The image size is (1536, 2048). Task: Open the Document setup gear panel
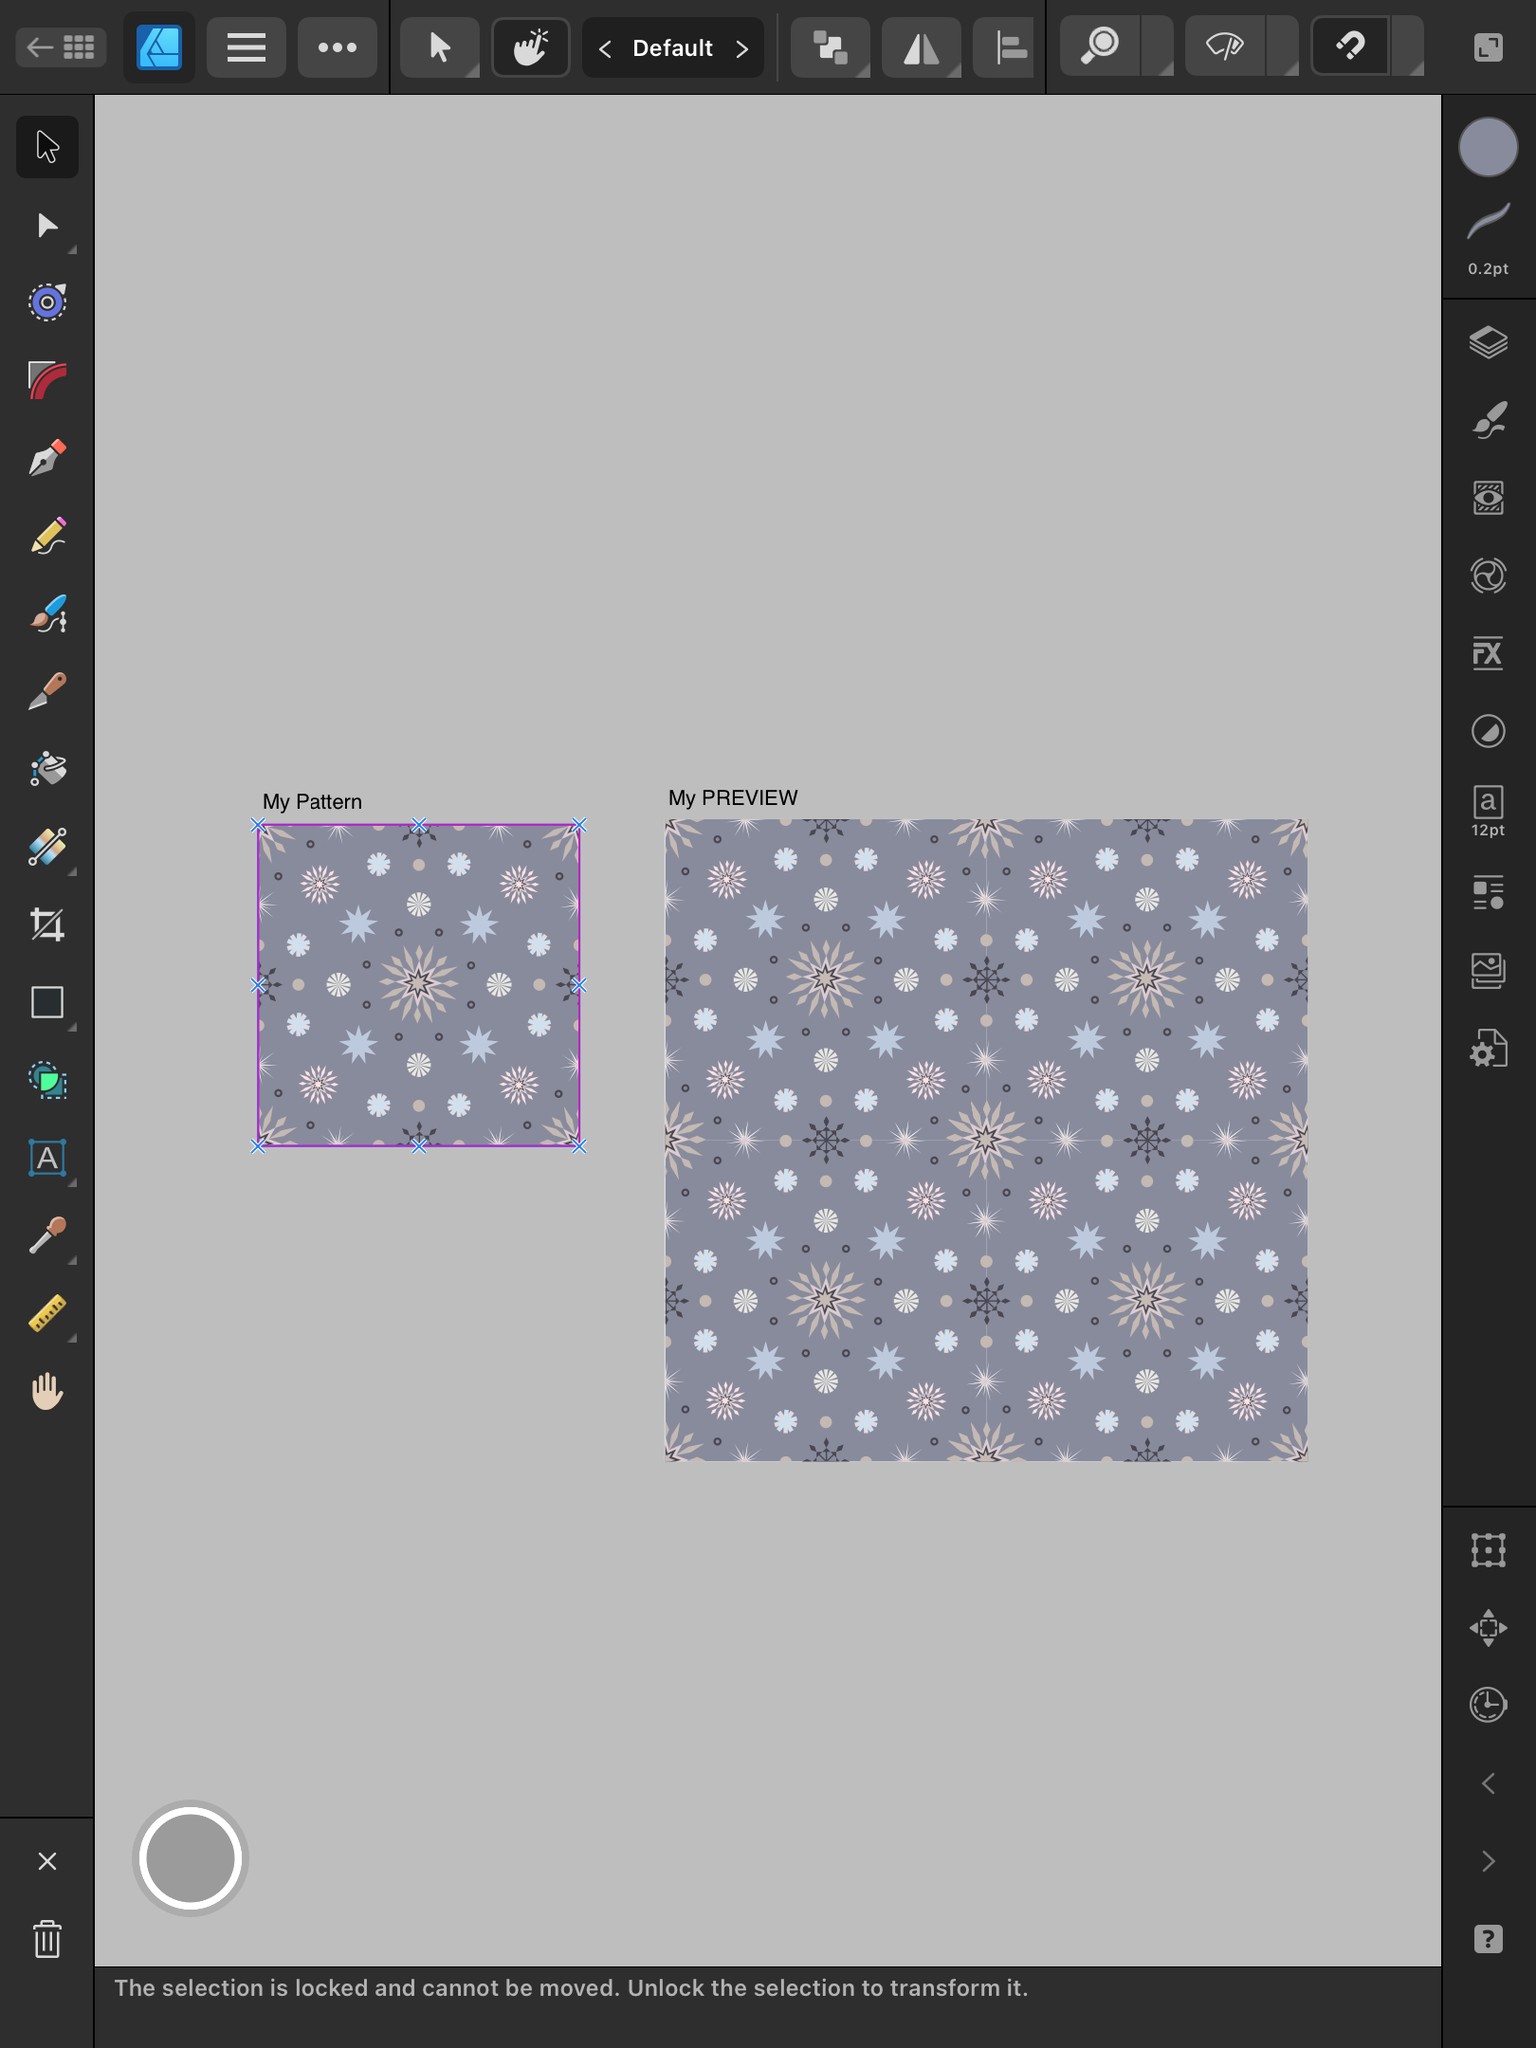1488,1049
